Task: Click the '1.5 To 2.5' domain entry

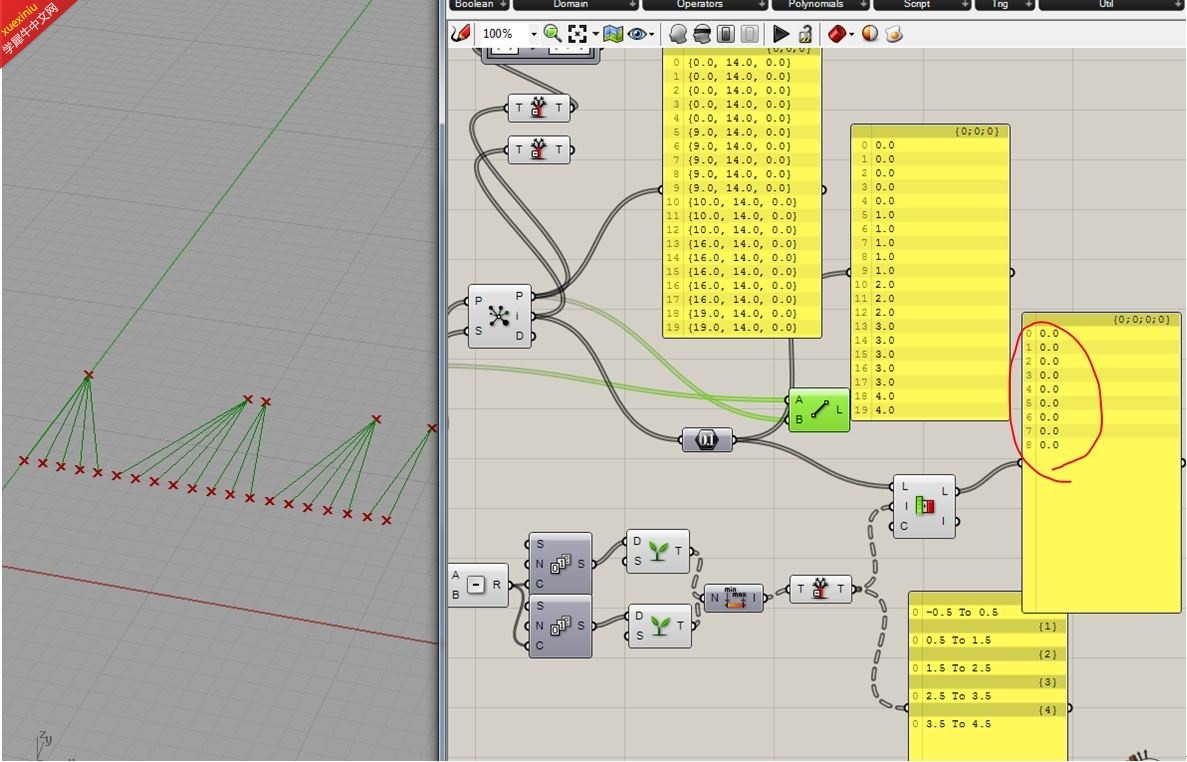Action: point(958,668)
